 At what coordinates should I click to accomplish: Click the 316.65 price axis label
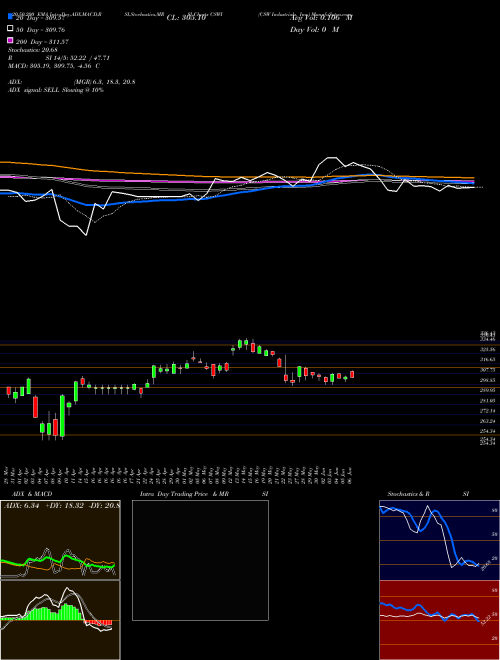488,360
